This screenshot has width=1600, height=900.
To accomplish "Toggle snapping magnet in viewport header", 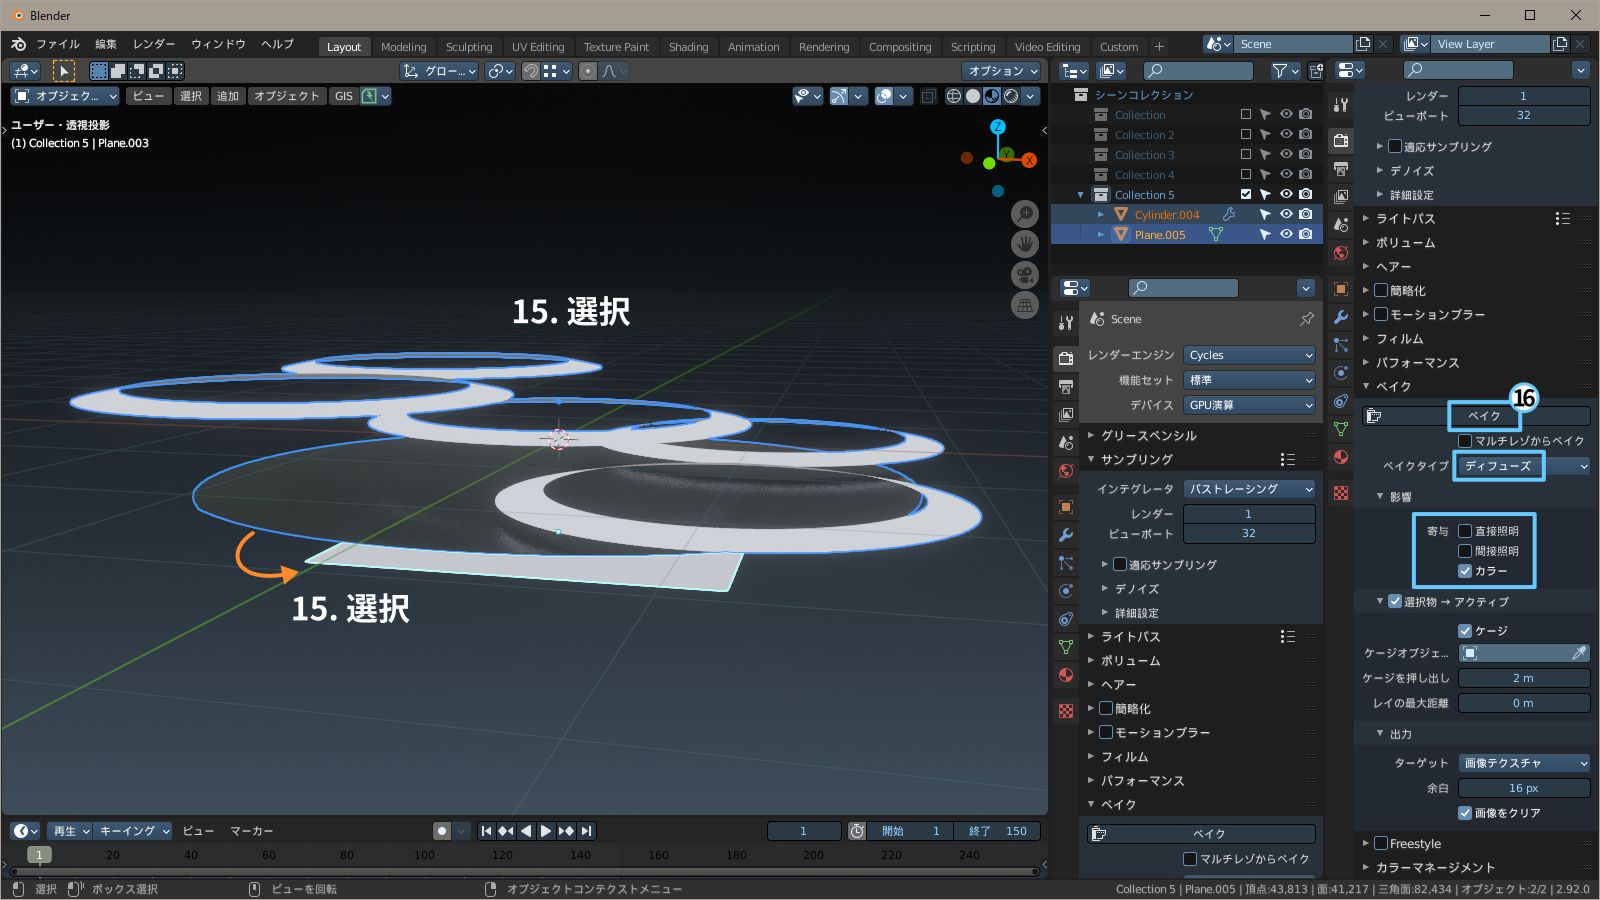I will coord(530,71).
